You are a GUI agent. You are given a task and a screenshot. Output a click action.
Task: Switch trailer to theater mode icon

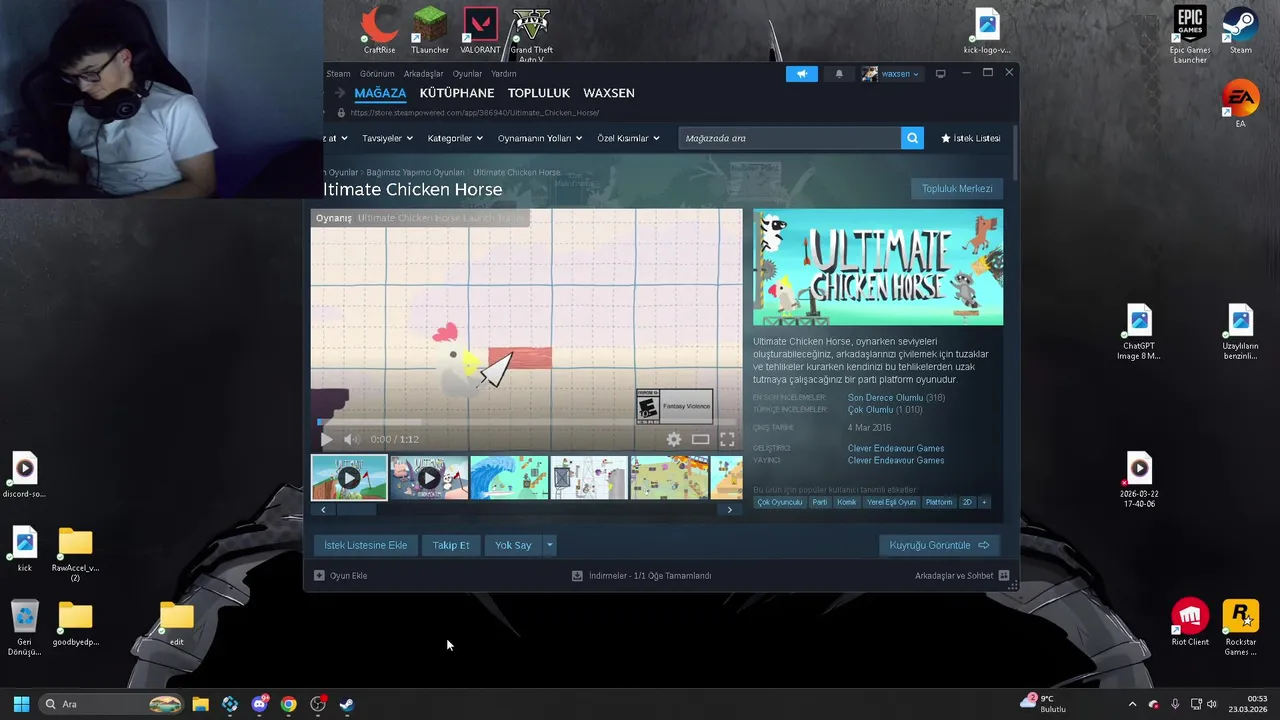coord(701,439)
